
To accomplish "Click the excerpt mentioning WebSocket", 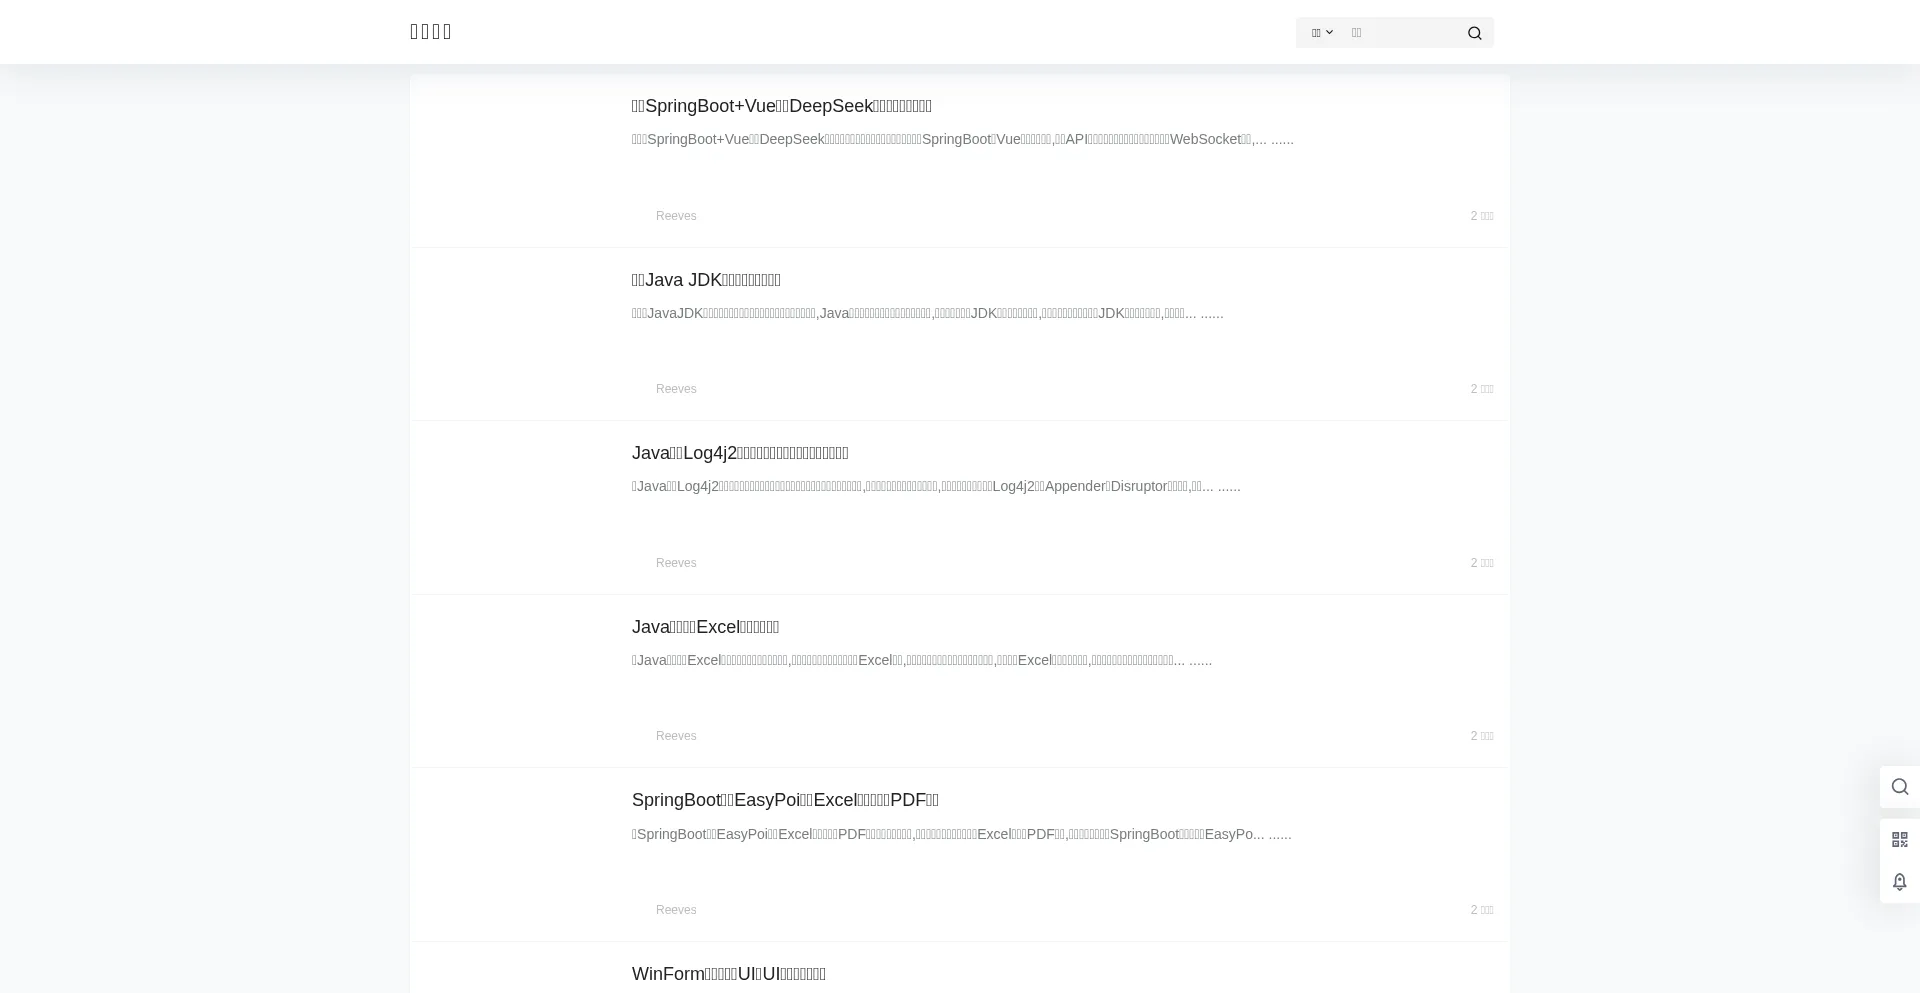I will pyautogui.click(x=963, y=139).
